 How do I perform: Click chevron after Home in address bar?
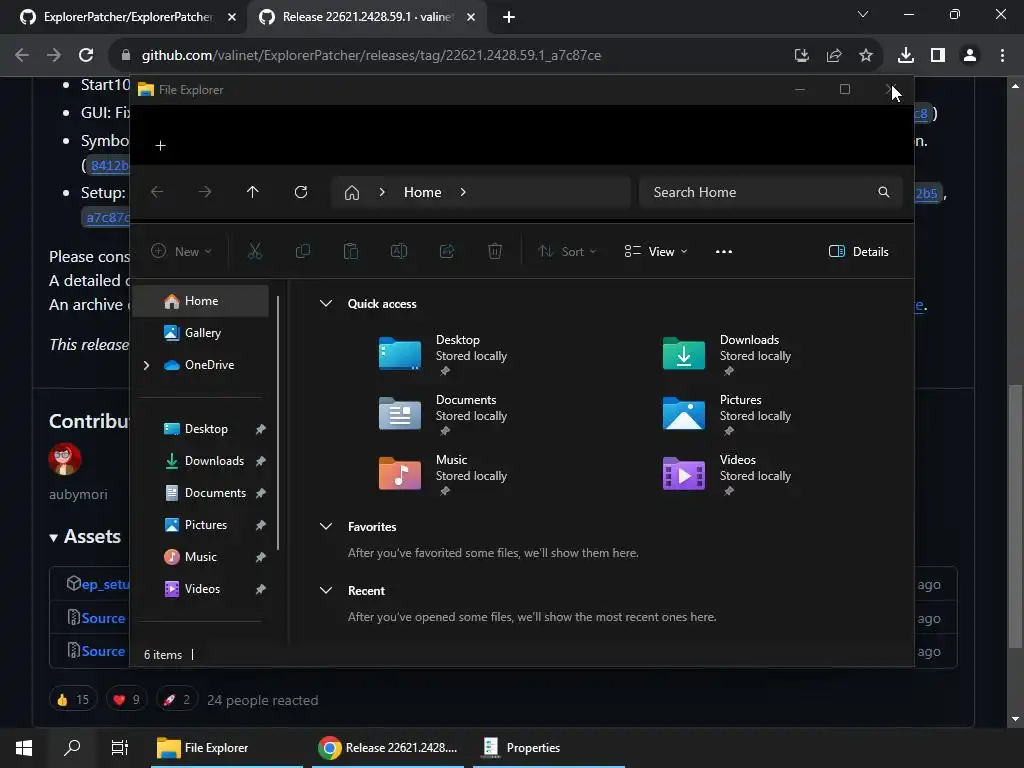463,192
